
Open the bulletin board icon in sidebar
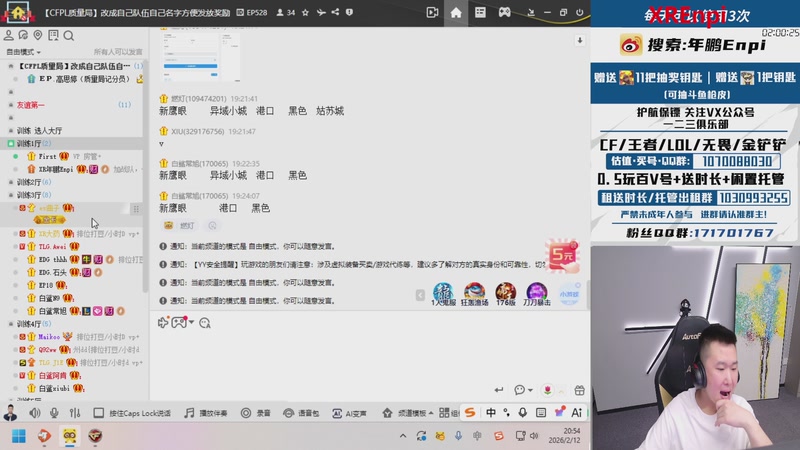(53, 35)
